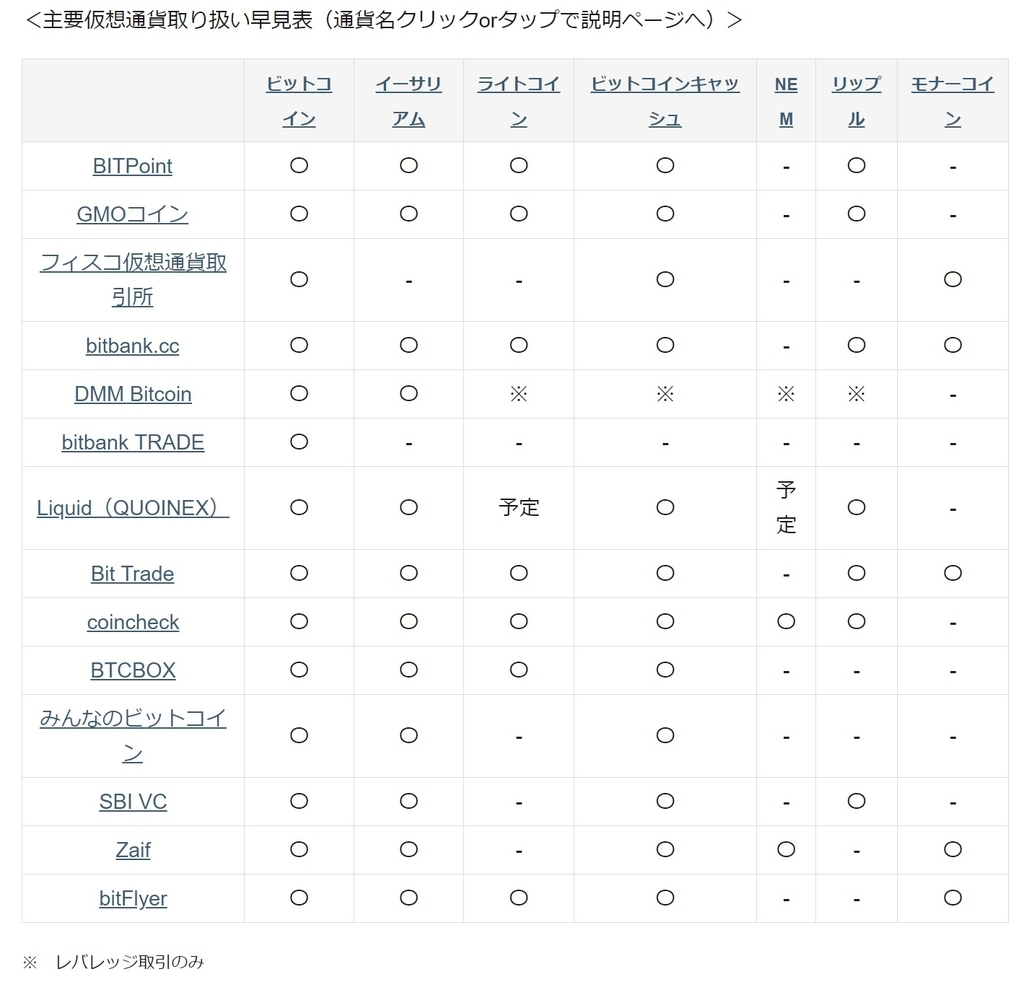Viewport: 1024px width, 982px height.
Task: Click the dash in みんなのビットコイン's ライトコイン cell
Action: pyautogui.click(x=519, y=738)
